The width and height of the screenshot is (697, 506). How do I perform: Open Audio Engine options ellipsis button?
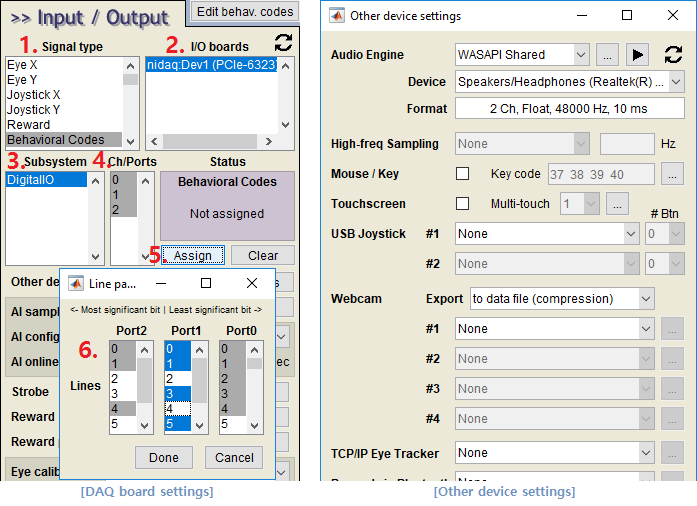point(607,55)
